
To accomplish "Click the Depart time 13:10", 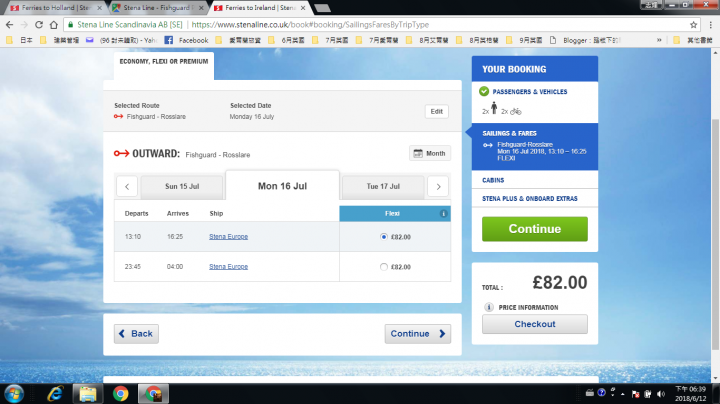I will (133, 236).
